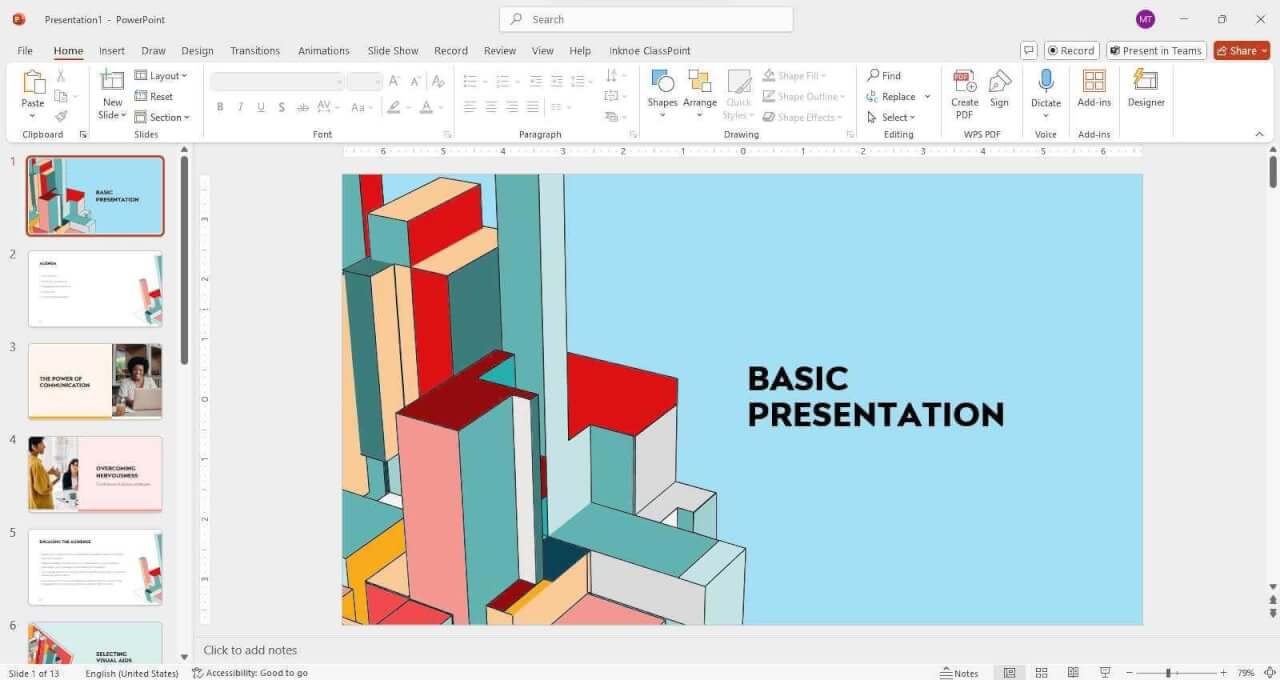
Task: Open the font color A swatch
Action: coord(426,107)
